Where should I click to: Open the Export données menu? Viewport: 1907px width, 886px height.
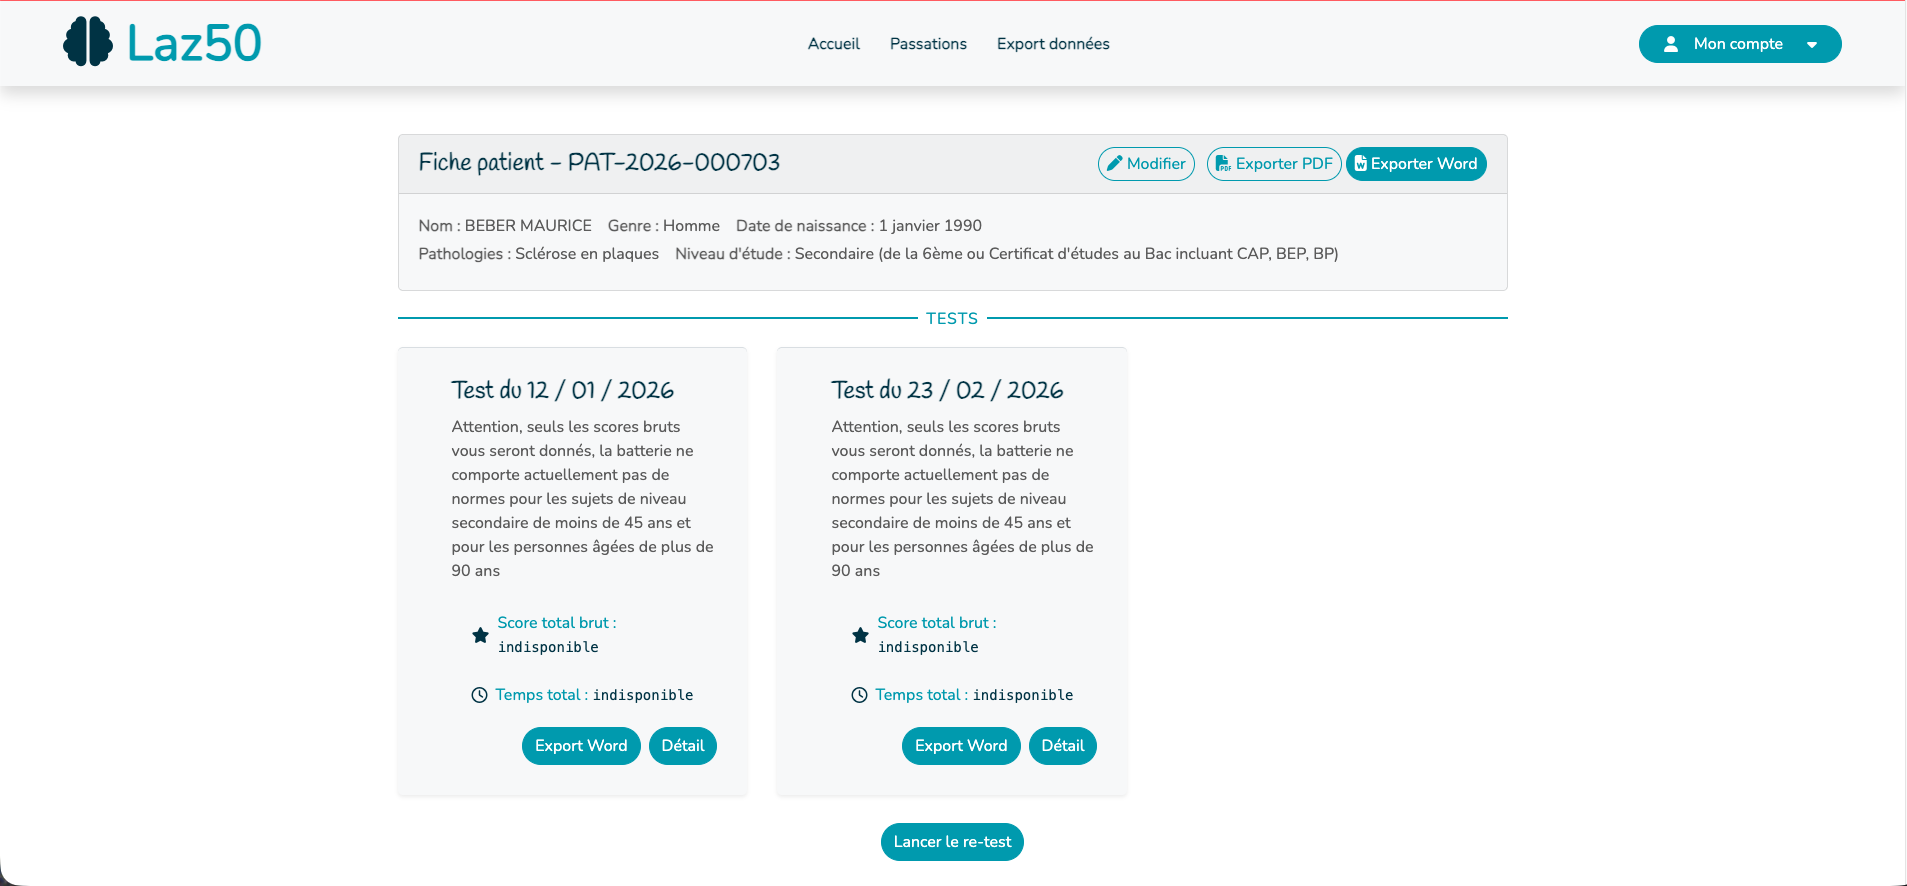pyautogui.click(x=1053, y=44)
